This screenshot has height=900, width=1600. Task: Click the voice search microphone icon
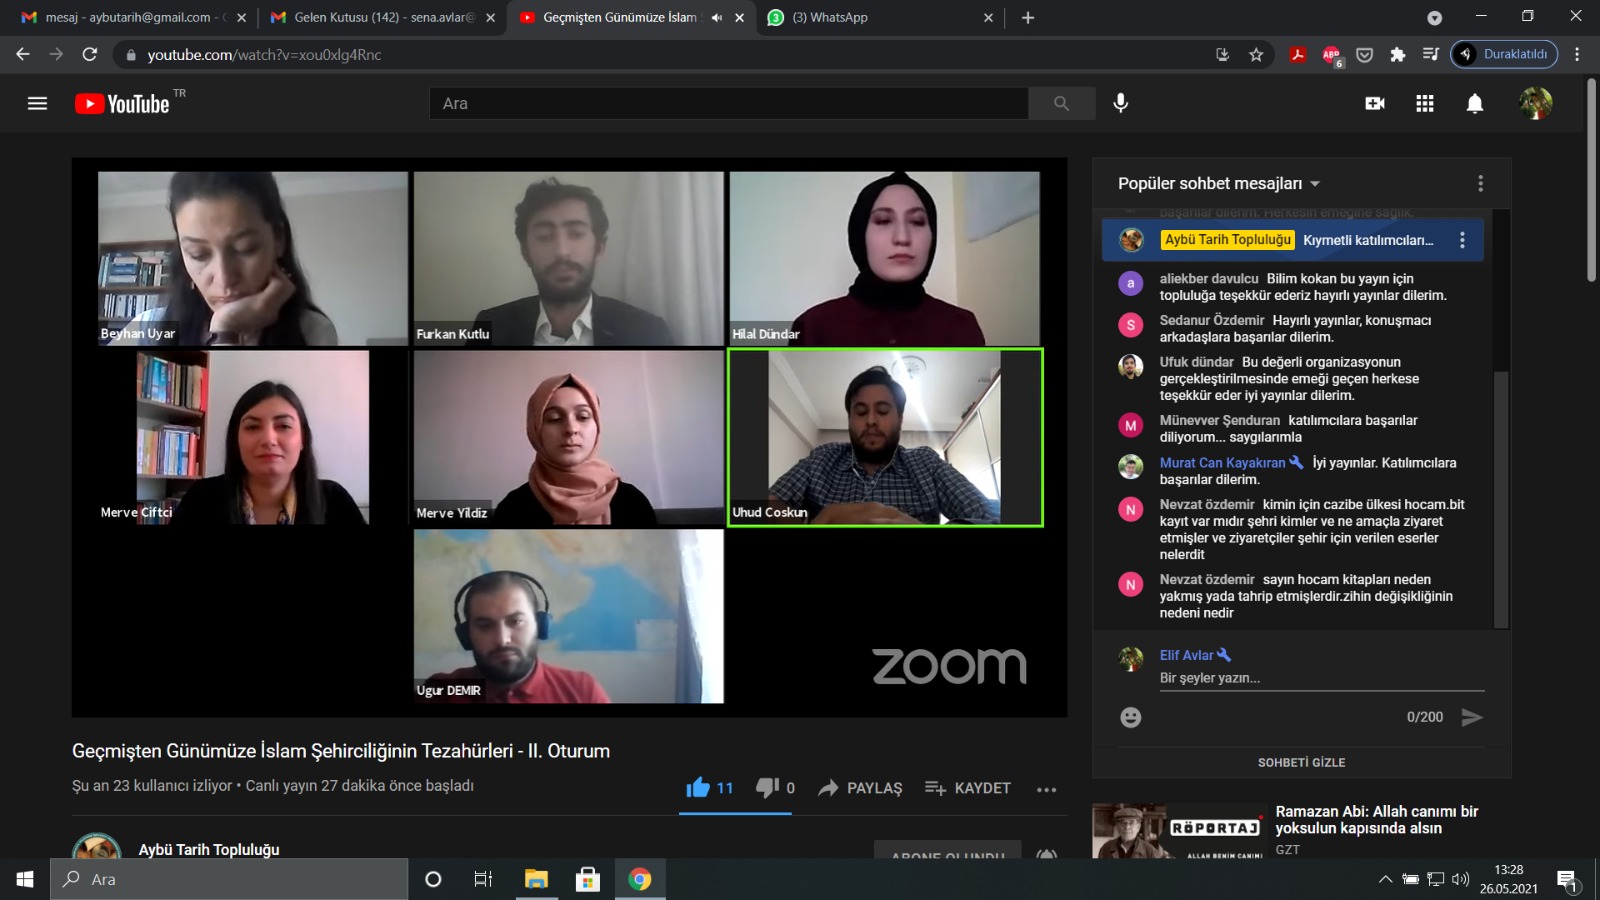[x=1121, y=103]
